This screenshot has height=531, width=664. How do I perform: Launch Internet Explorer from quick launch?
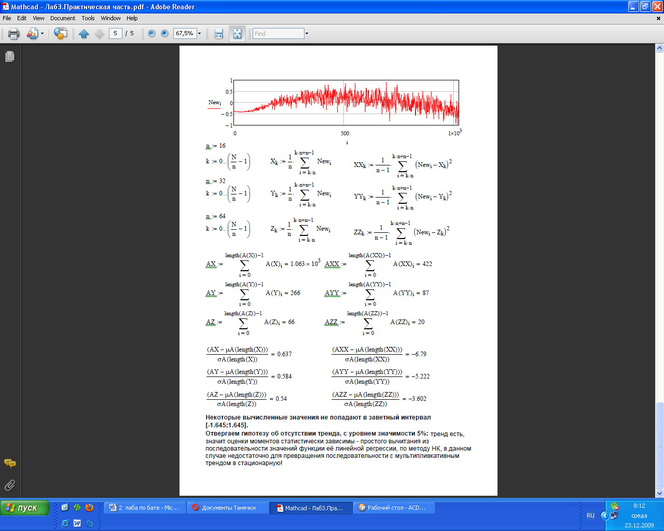pyautogui.click(x=65, y=523)
